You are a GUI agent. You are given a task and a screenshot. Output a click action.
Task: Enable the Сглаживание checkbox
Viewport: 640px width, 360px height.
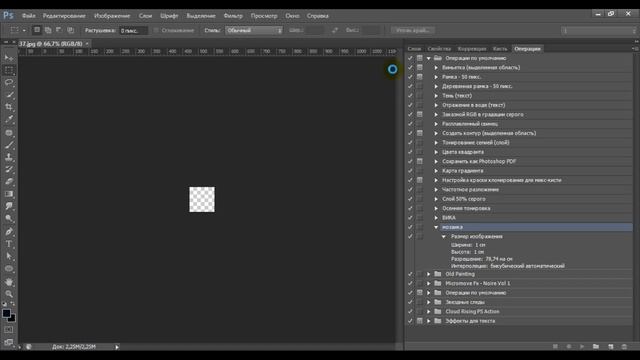click(156, 30)
